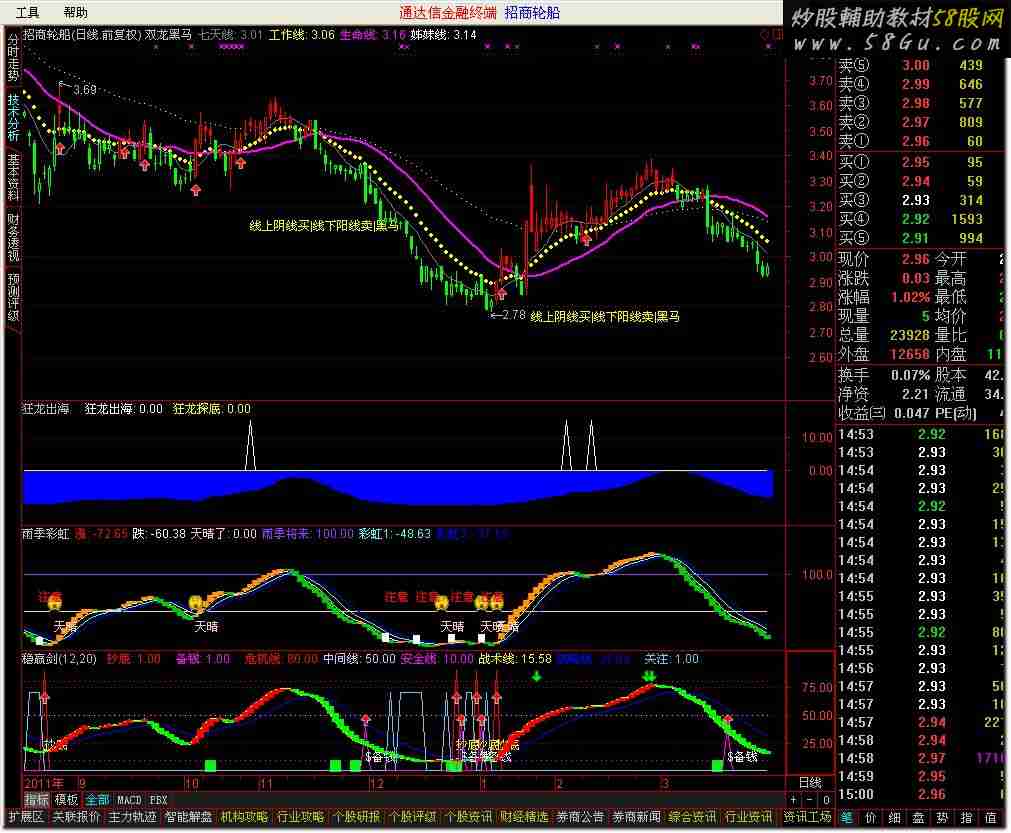Screen dimensions: 1011x833
Task: Open the 综合资讯 bottom tab
Action: tap(692, 817)
